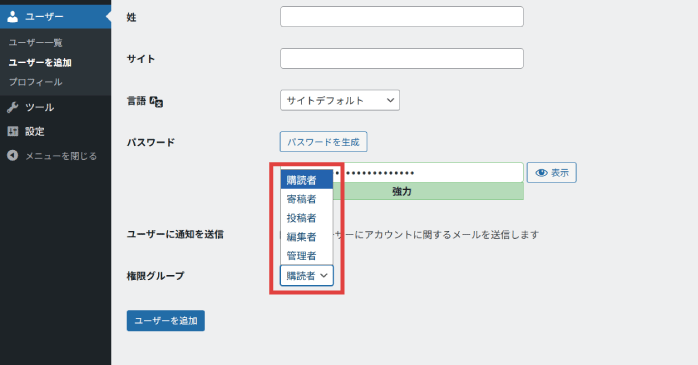Select 管理者 role option
Image resolution: width=698 pixels, height=365 pixels.
click(x=306, y=256)
